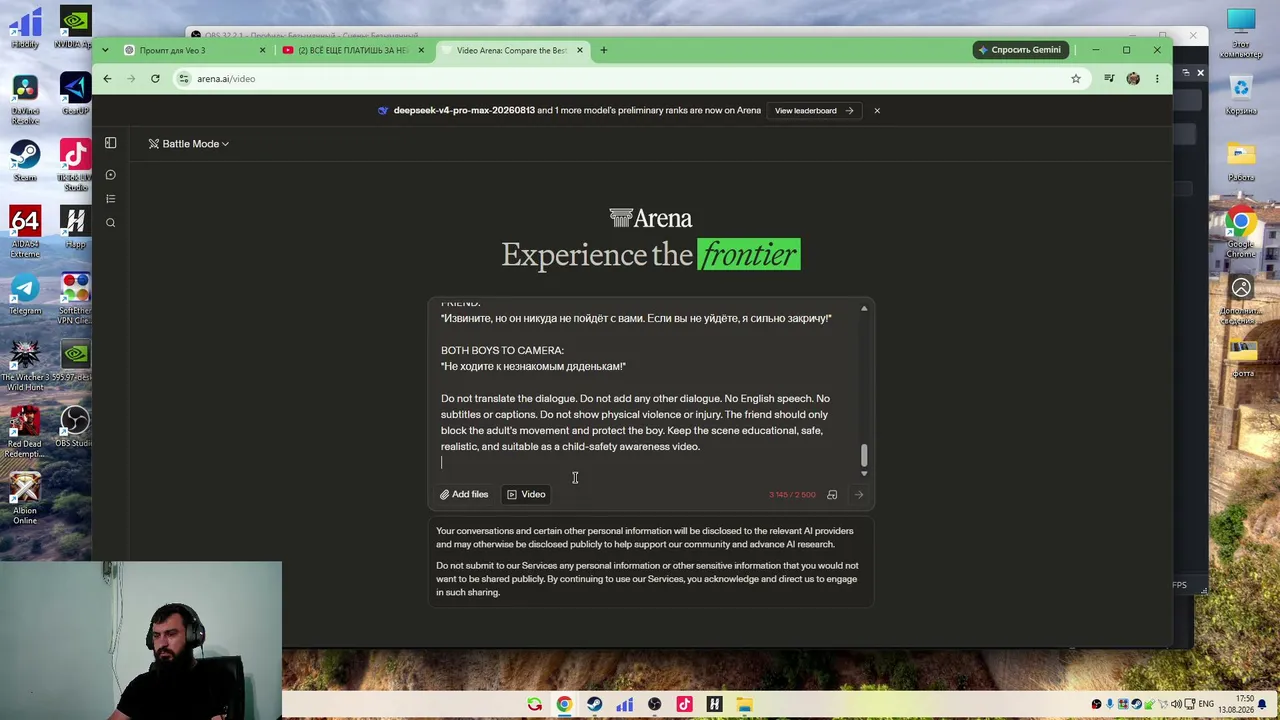
Task: Open File Explorer from the taskbar
Action: pos(744,704)
